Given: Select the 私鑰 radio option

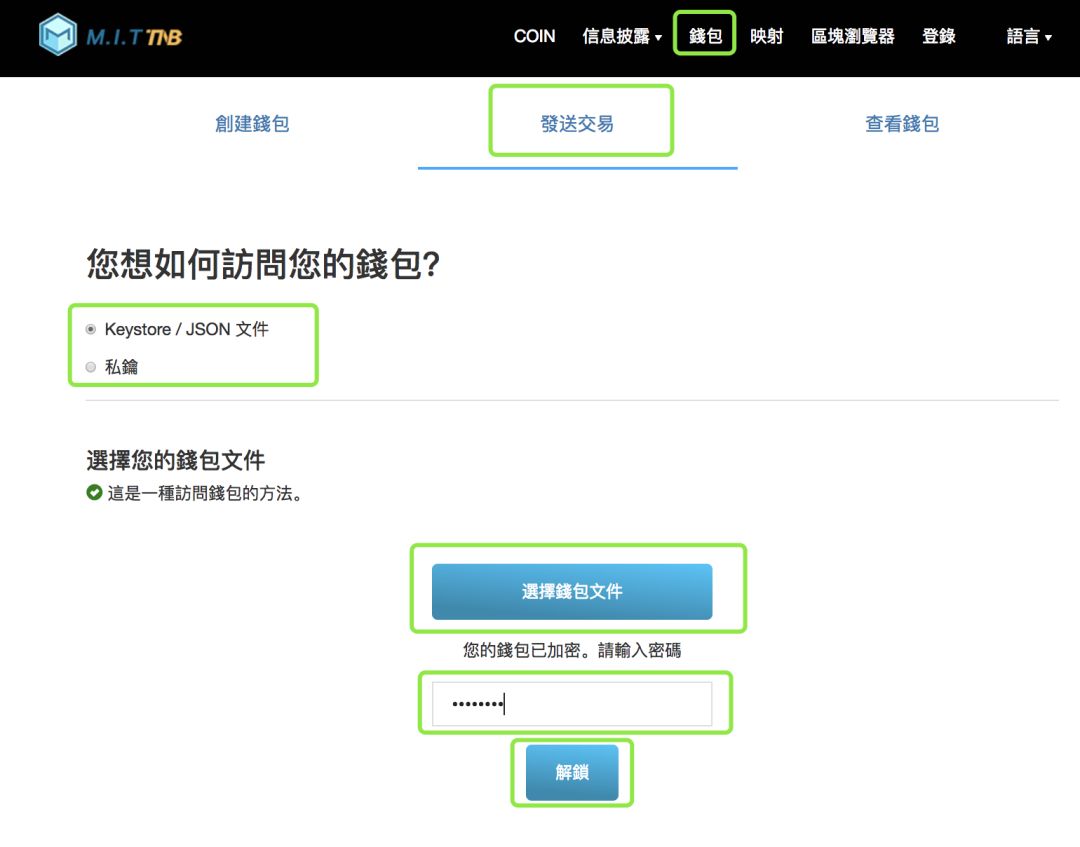Looking at the screenshot, I should tap(92, 367).
